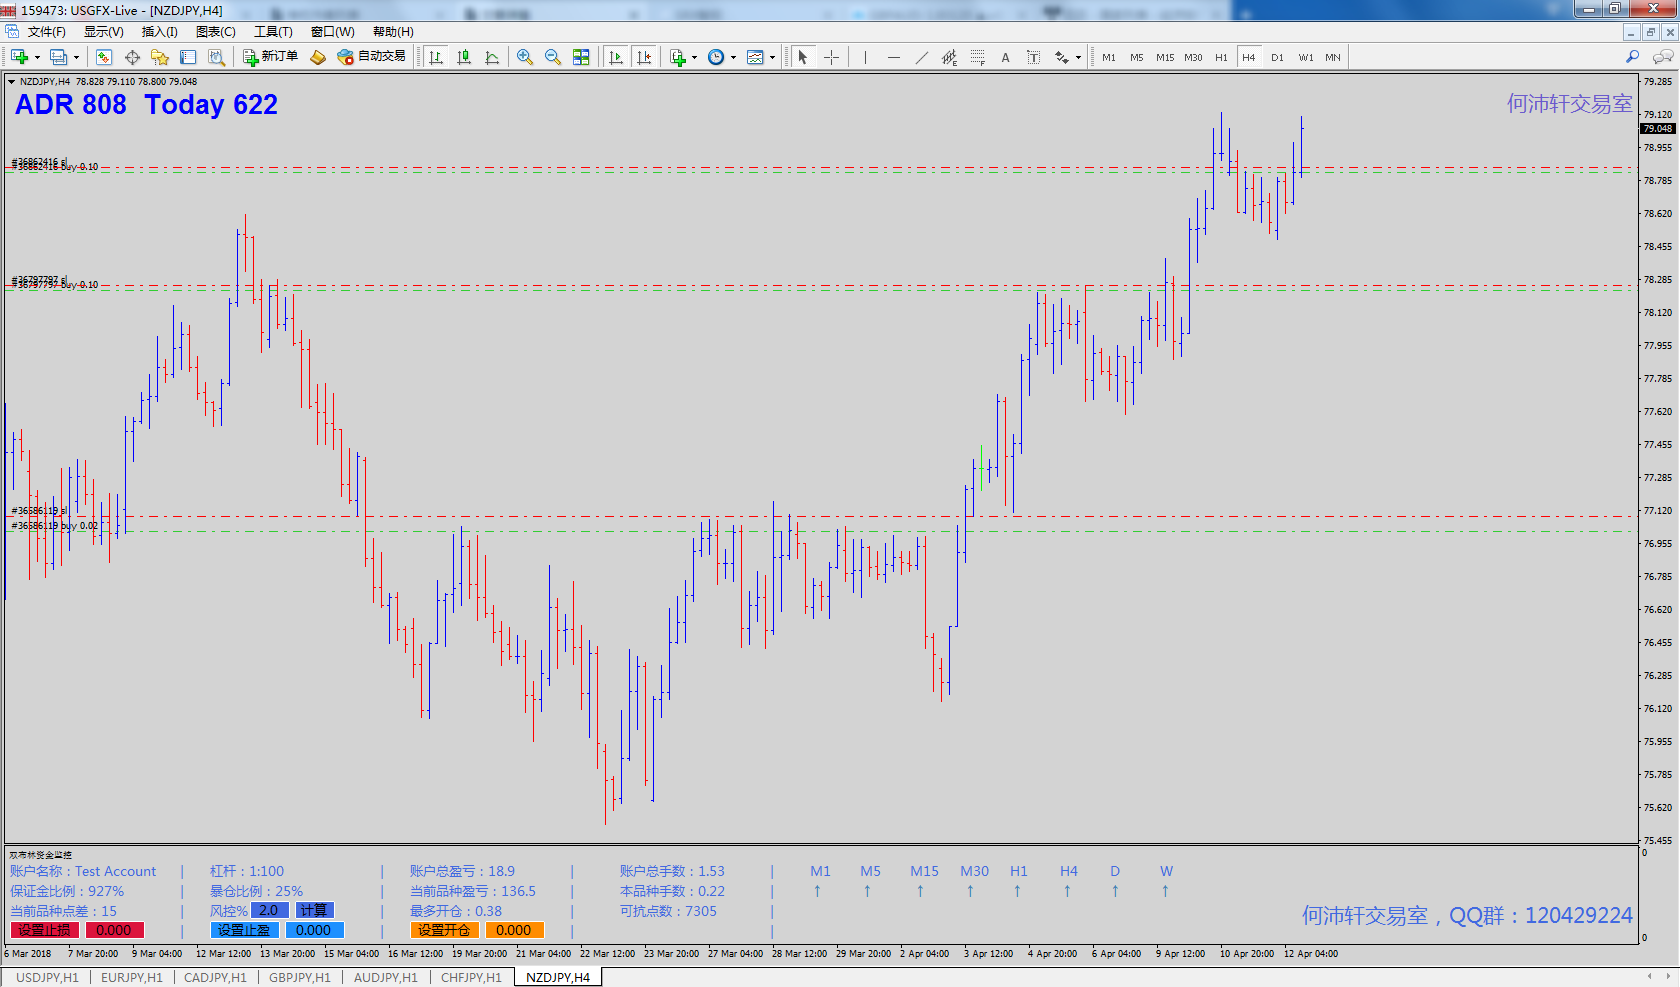Open the Data Window crosshair icon
This screenshot has width=1680, height=987.
pyautogui.click(x=132, y=57)
